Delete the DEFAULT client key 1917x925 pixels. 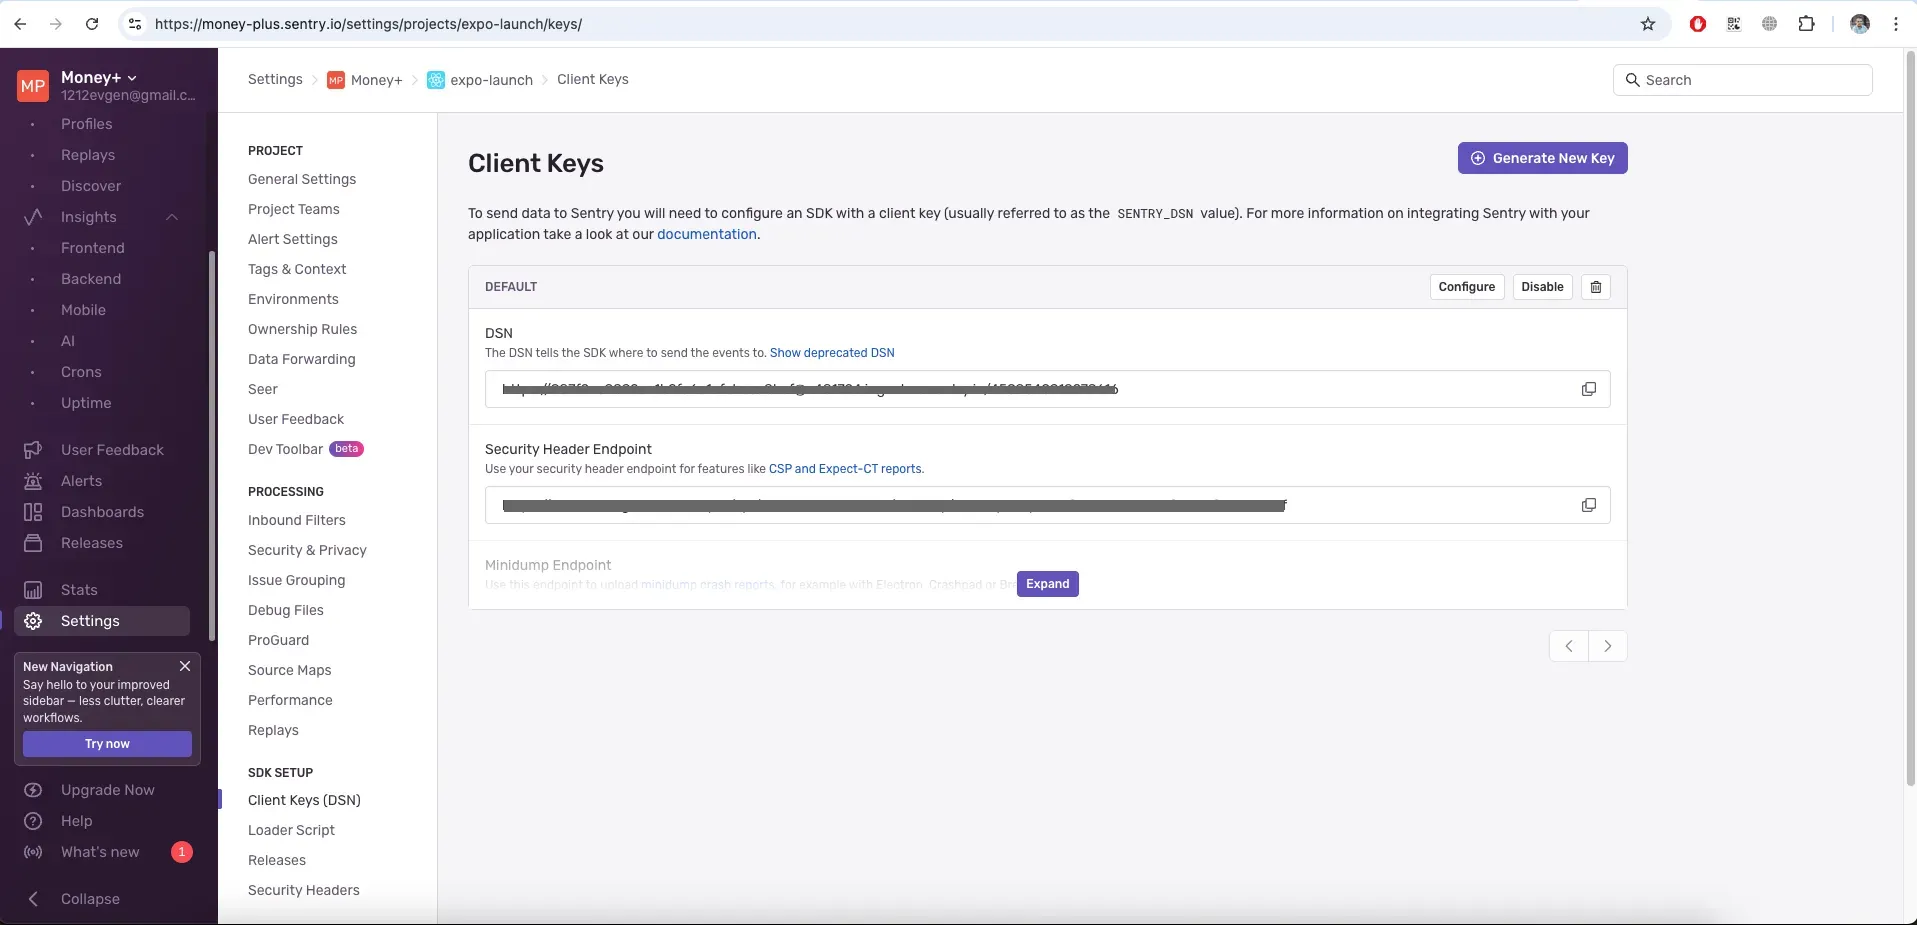tap(1596, 287)
